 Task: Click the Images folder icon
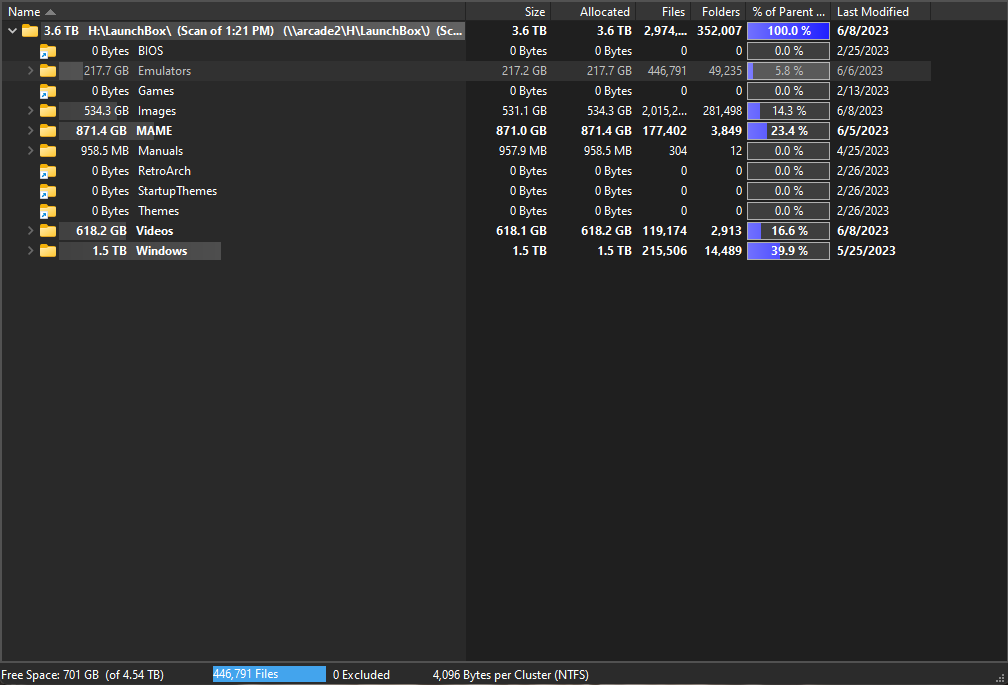[x=48, y=111]
